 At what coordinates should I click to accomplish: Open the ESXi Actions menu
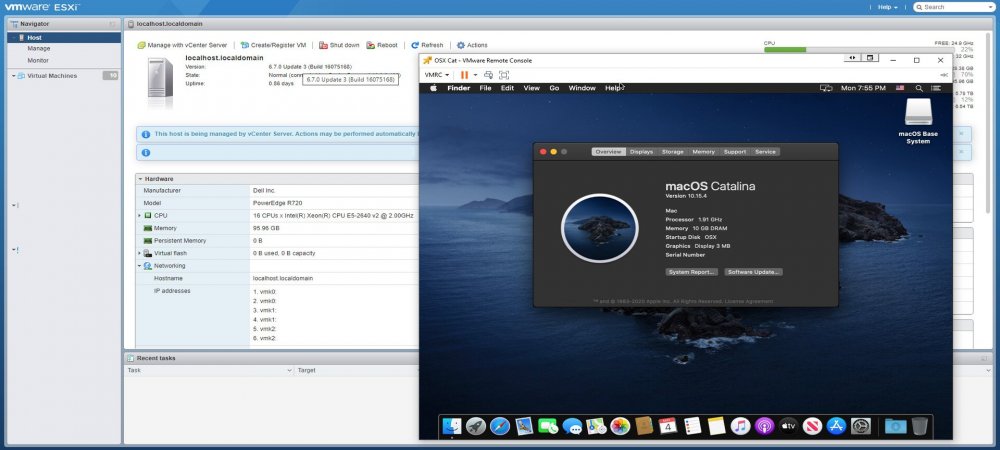tap(472, 45)
